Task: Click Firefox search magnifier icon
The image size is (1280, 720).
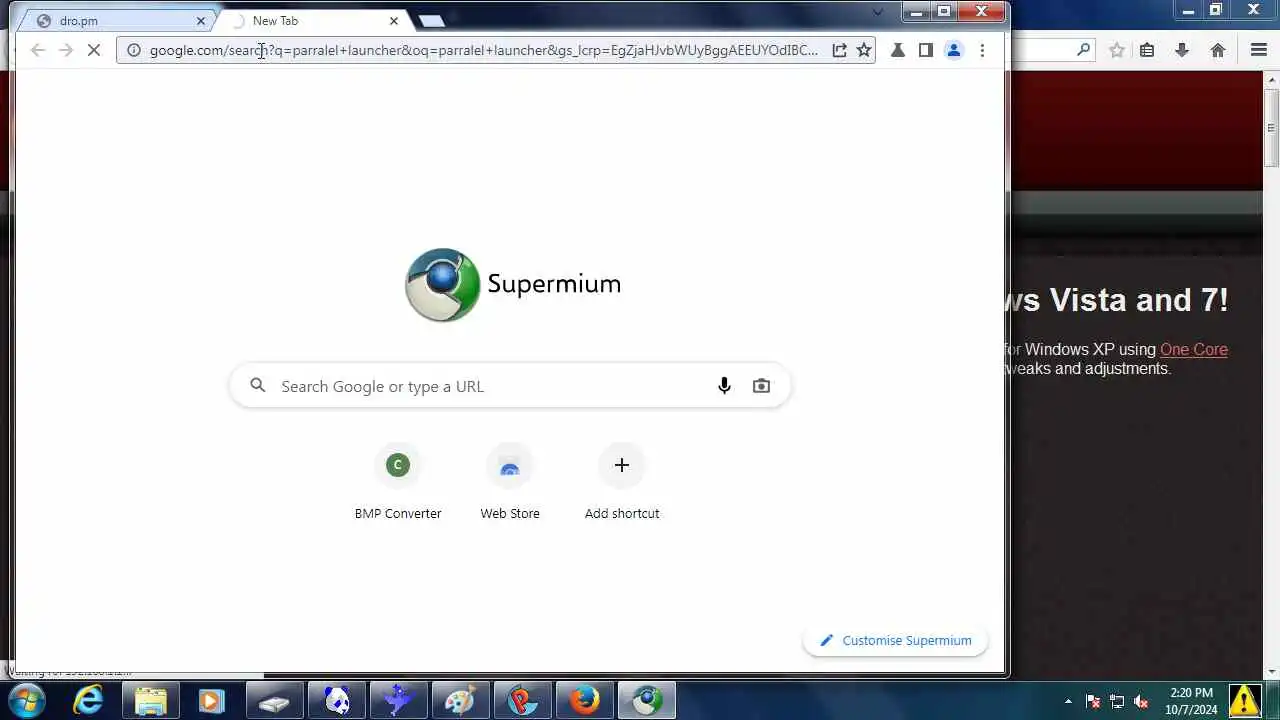Action: coord(1084,50)
